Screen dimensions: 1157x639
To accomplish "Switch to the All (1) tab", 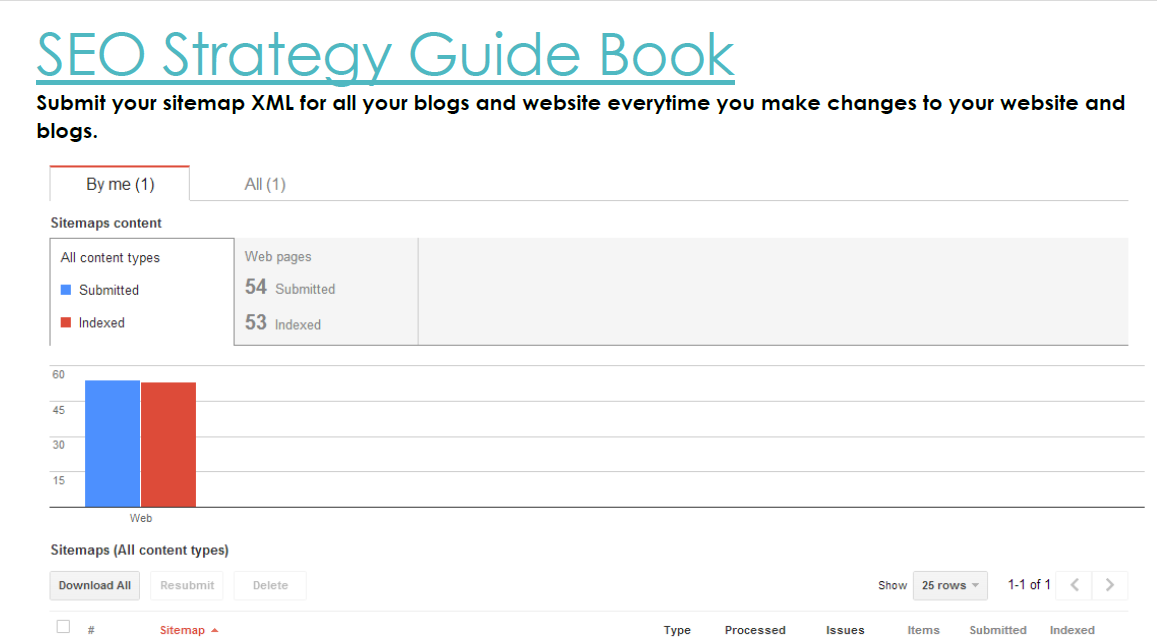I will click(x=264, y=184).
